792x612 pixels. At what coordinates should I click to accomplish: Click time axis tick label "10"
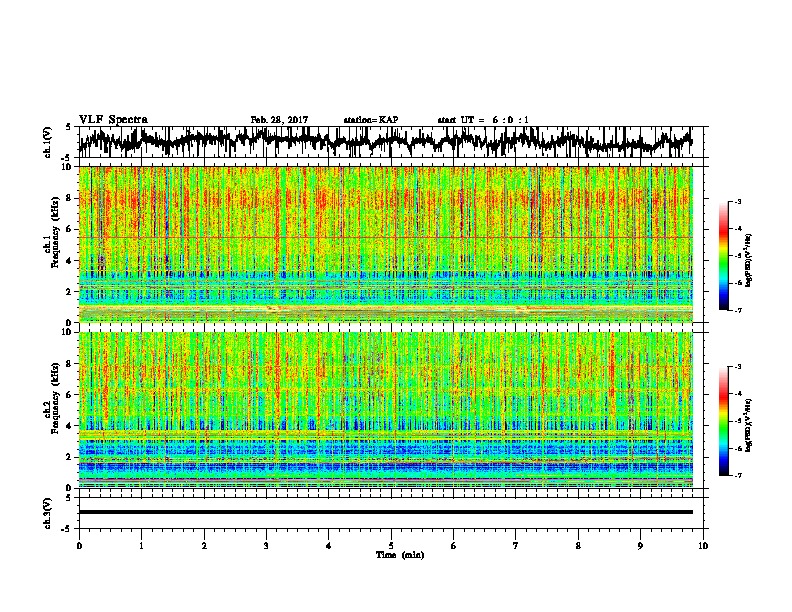(703, 546)
